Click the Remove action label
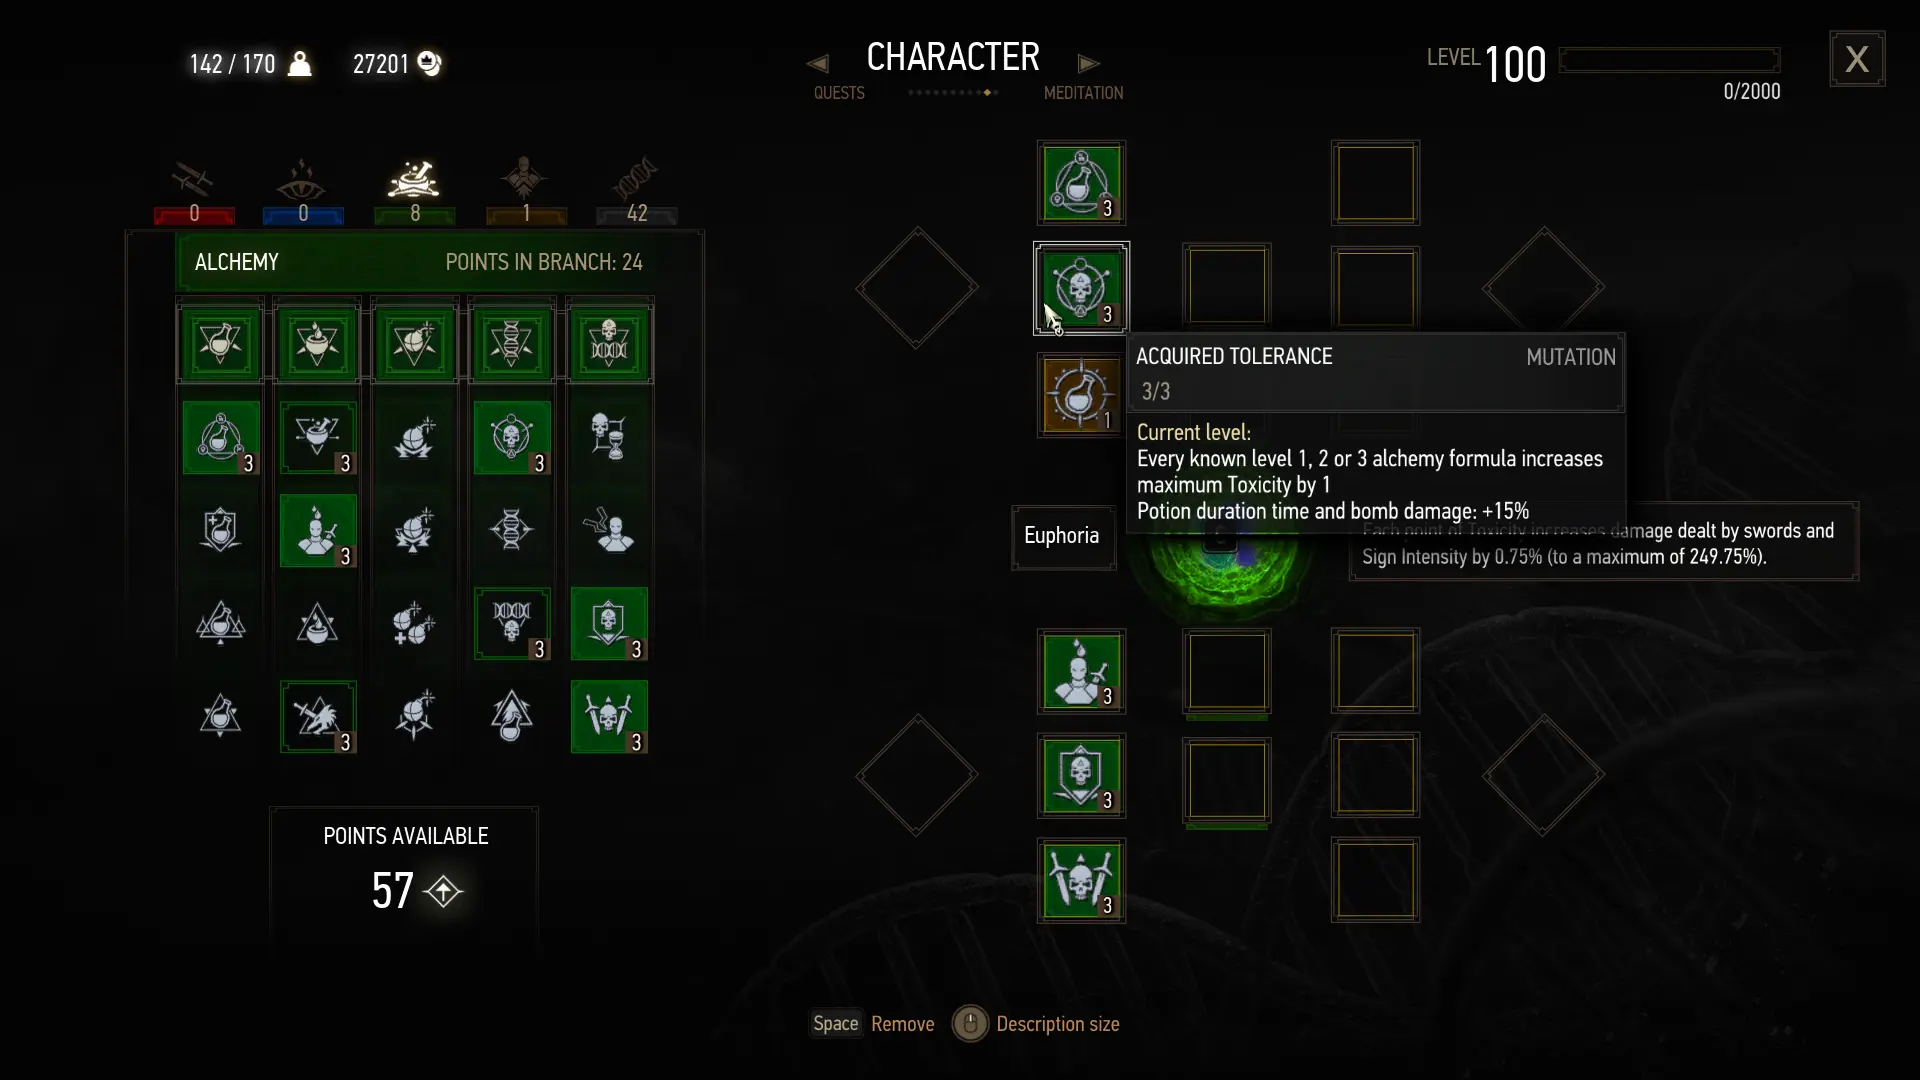1920x1080 pixels. coord(902,1024)
